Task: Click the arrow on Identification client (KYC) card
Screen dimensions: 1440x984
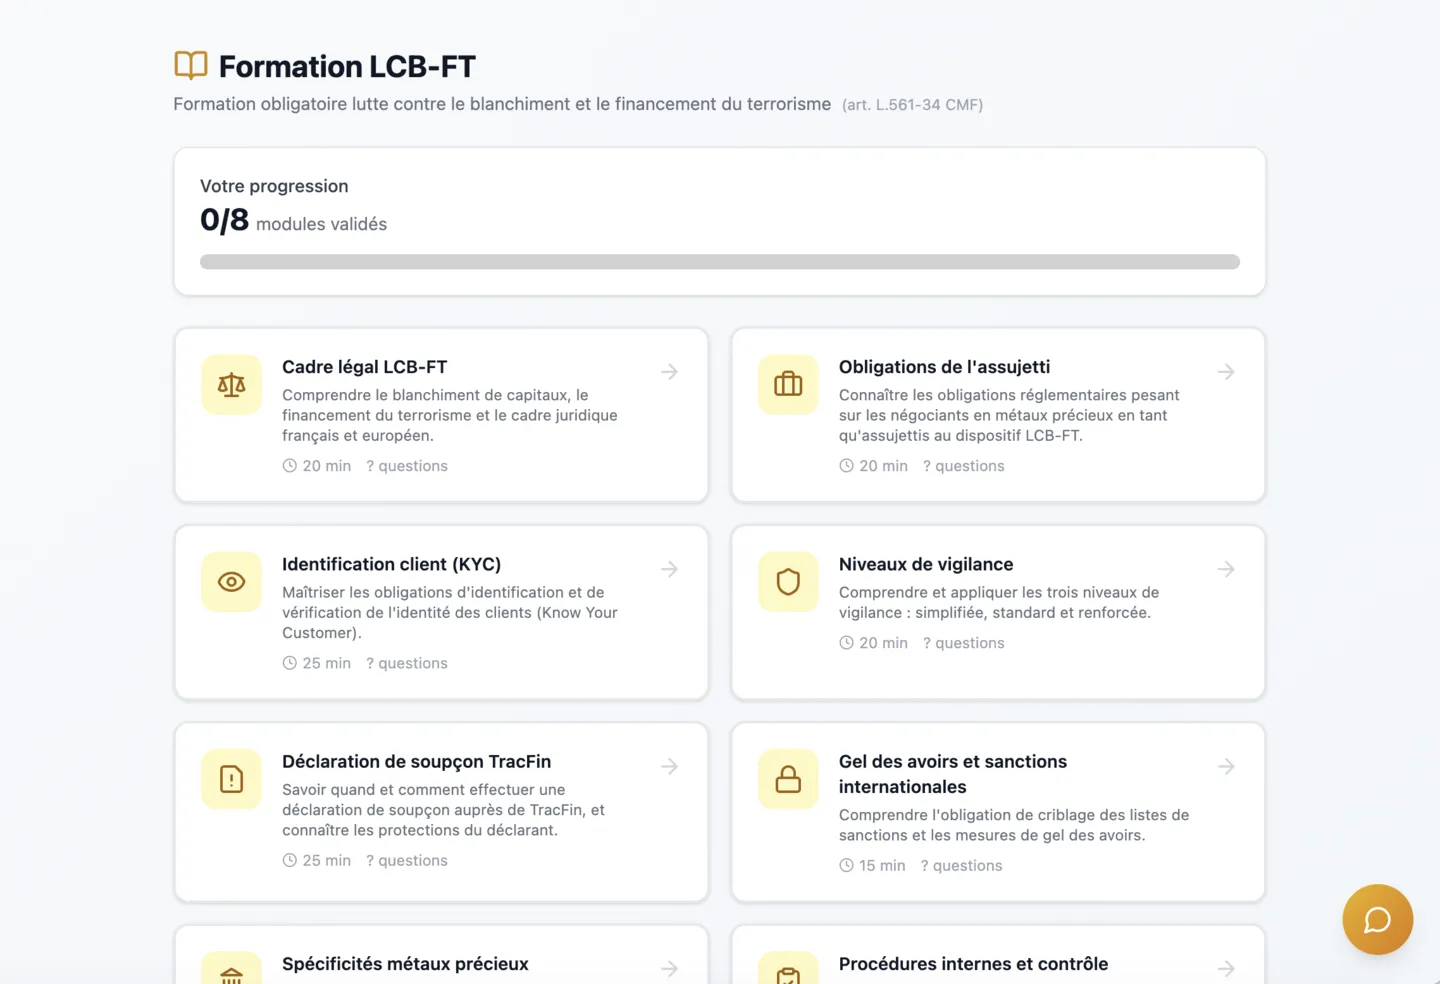Action: pos(670,569)
